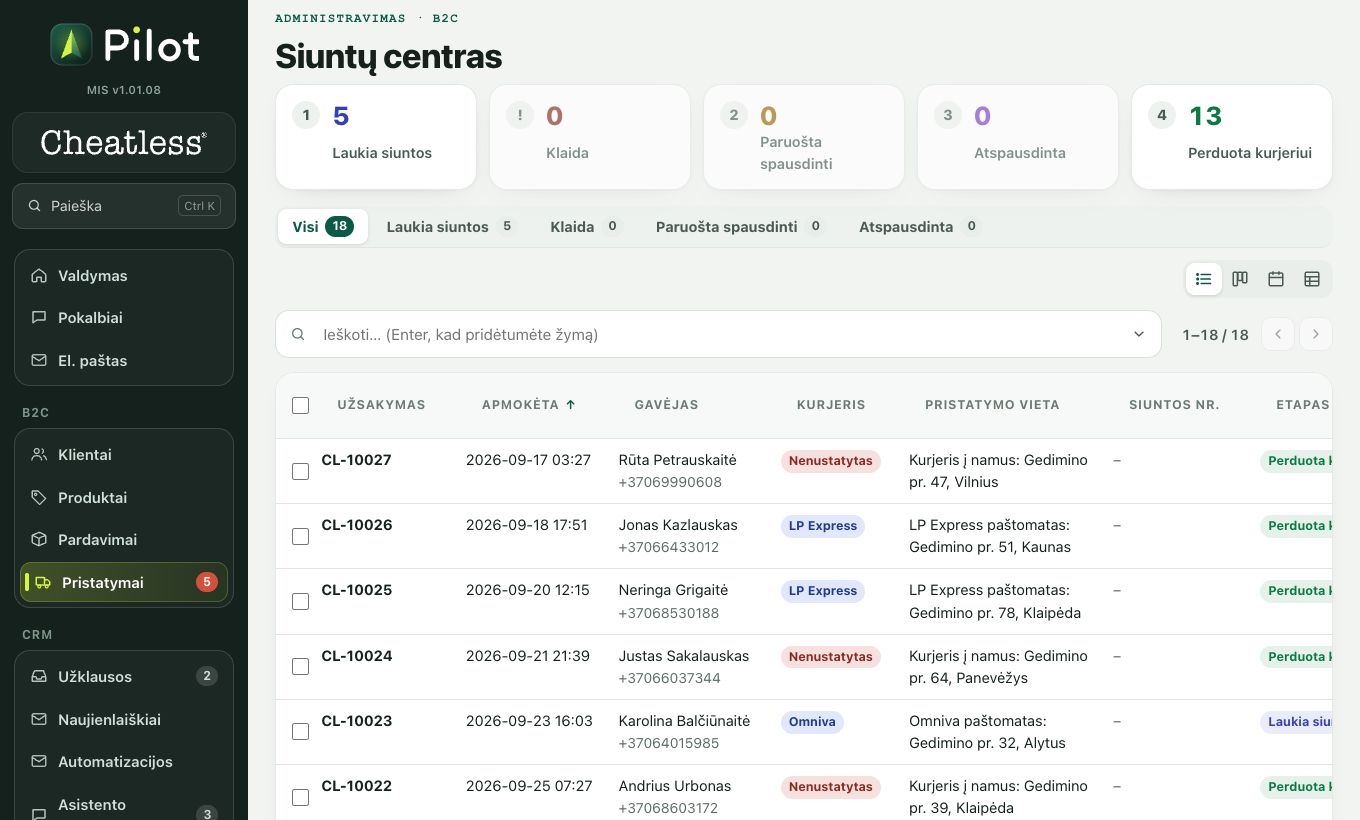Open the Cheatless workspace button
1360x820 pixels.
click(x=124, y=143)
